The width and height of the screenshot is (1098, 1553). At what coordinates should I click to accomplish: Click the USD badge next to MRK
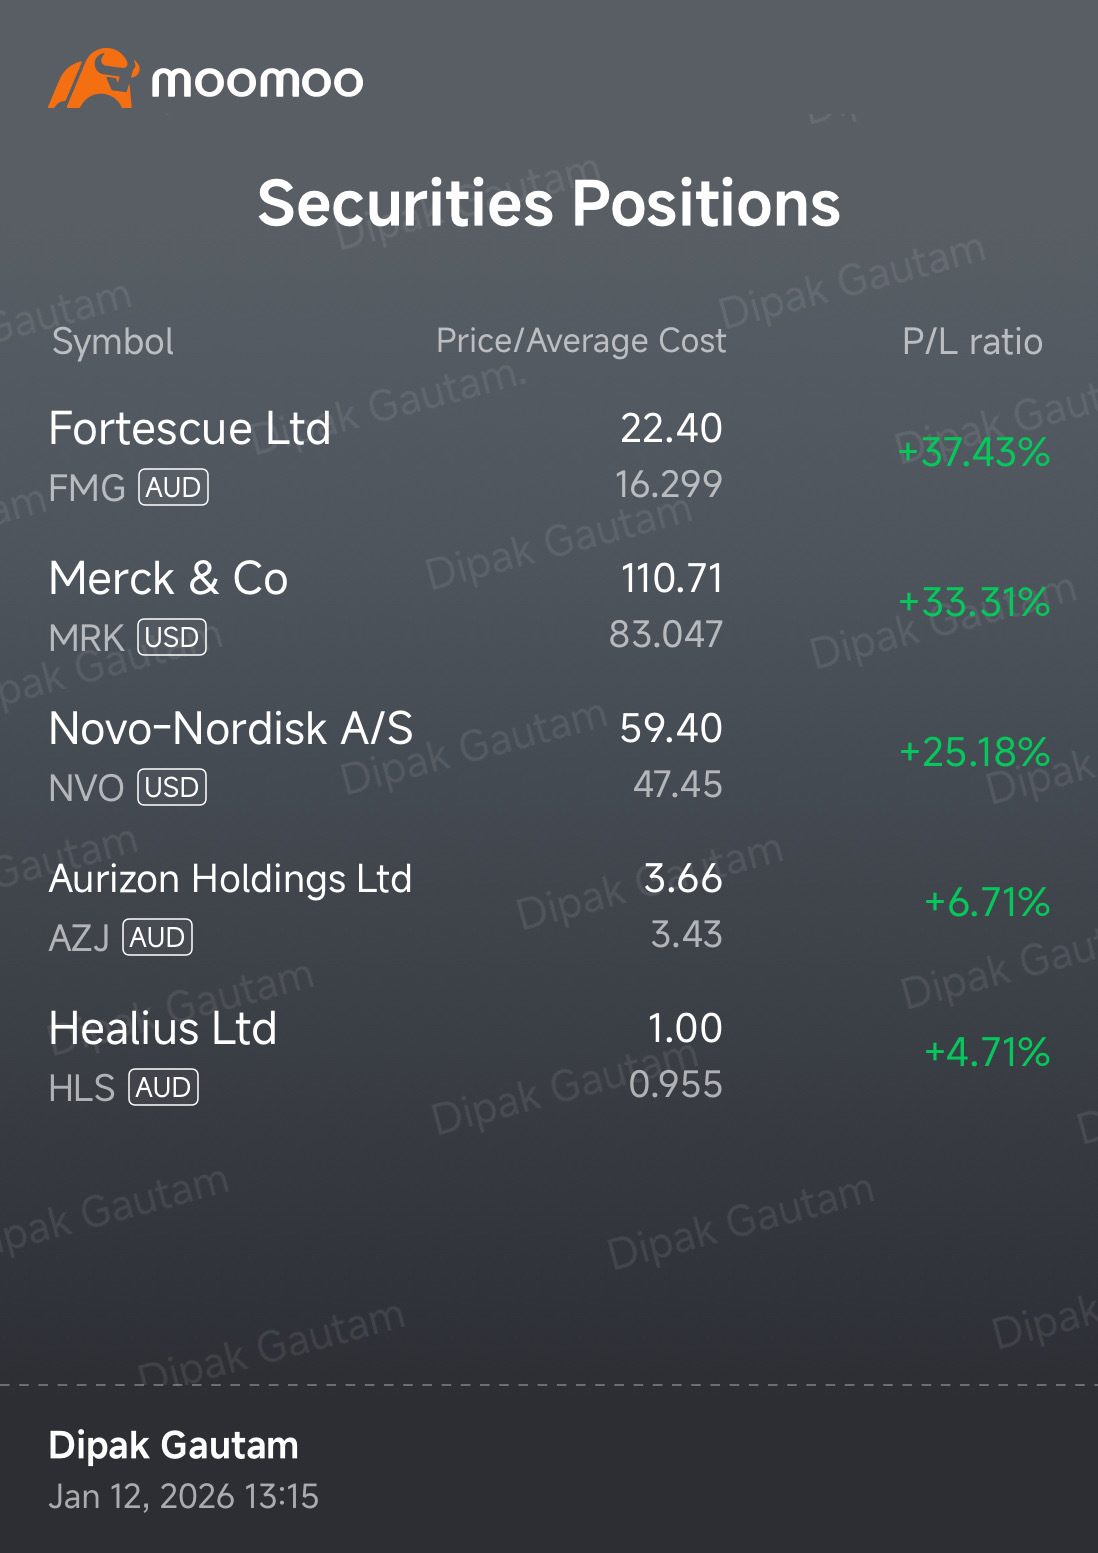coord(172,638)
